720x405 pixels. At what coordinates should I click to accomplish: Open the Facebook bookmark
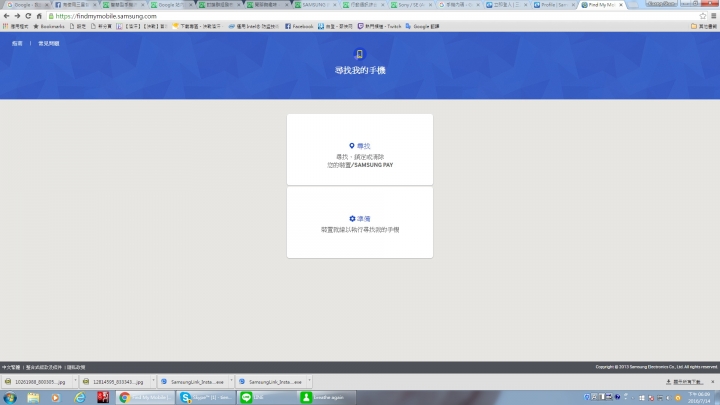(x=299, y=26)
